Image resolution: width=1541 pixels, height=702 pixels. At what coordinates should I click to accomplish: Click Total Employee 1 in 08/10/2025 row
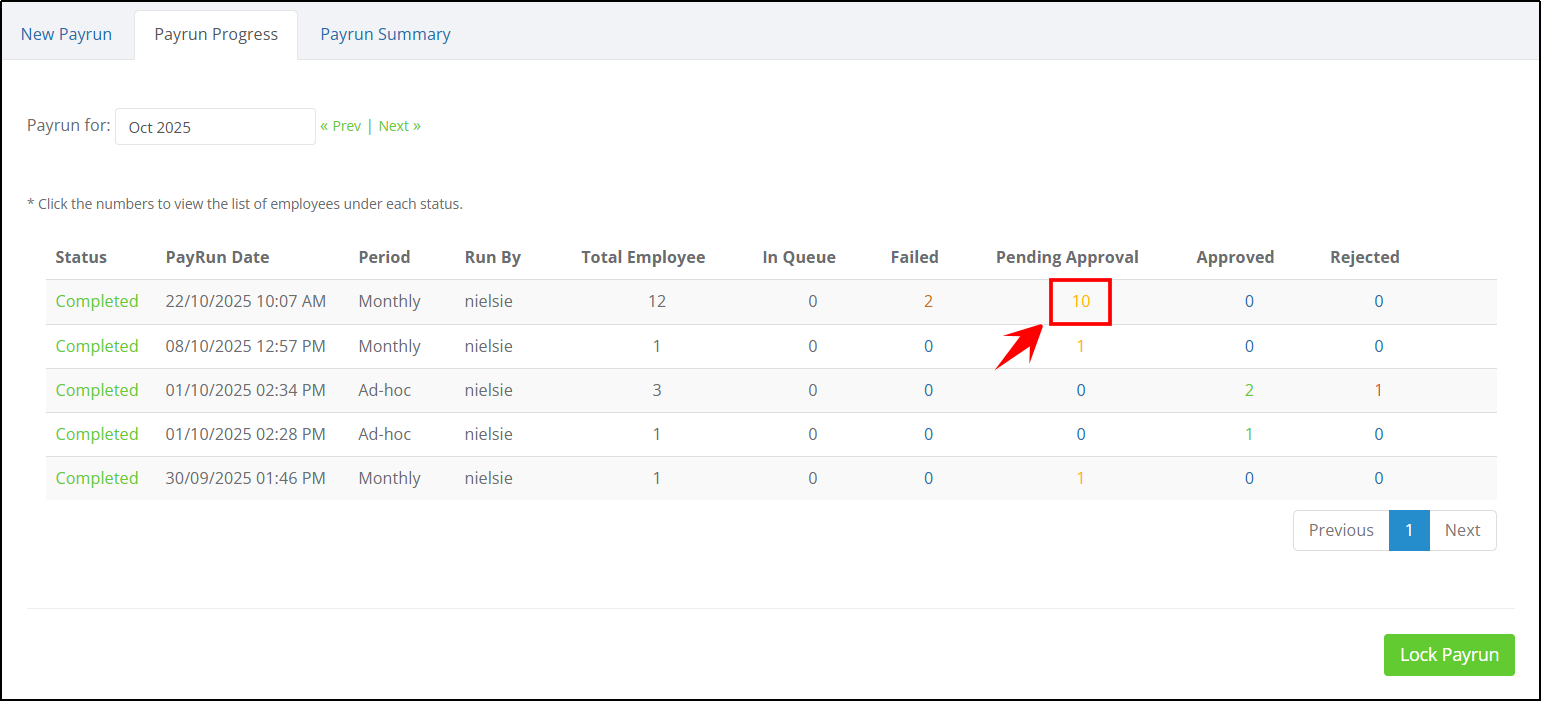[x=657, y=346]
